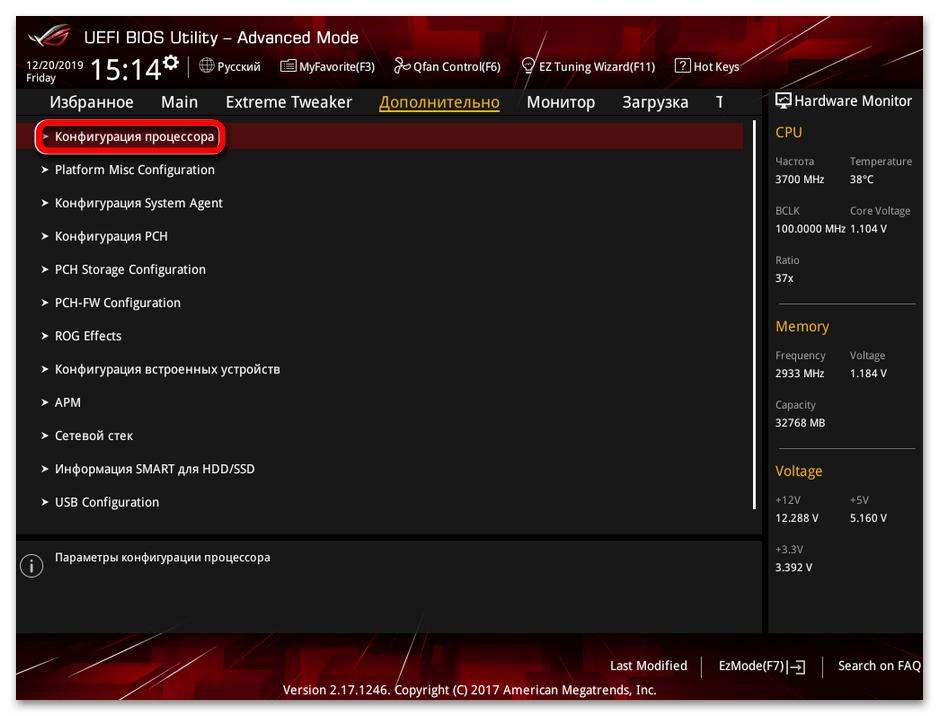939x716 pixels.
Task: Expand arrow beside PCH Storage Configuration
Action: click(44, 269)
